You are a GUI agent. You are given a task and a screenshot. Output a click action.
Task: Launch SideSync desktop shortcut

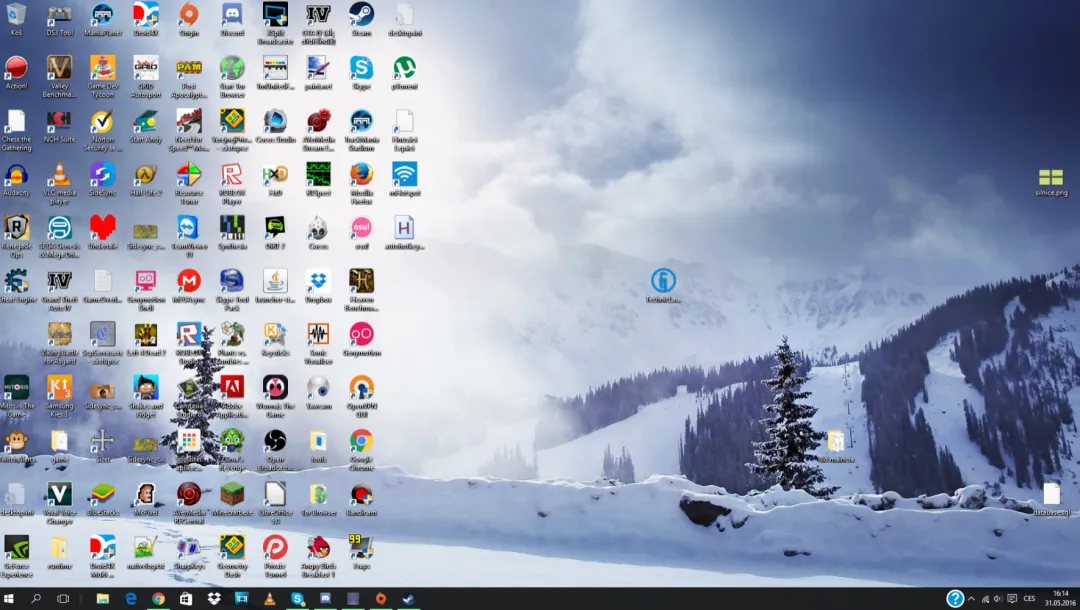(x=103, y=180)
